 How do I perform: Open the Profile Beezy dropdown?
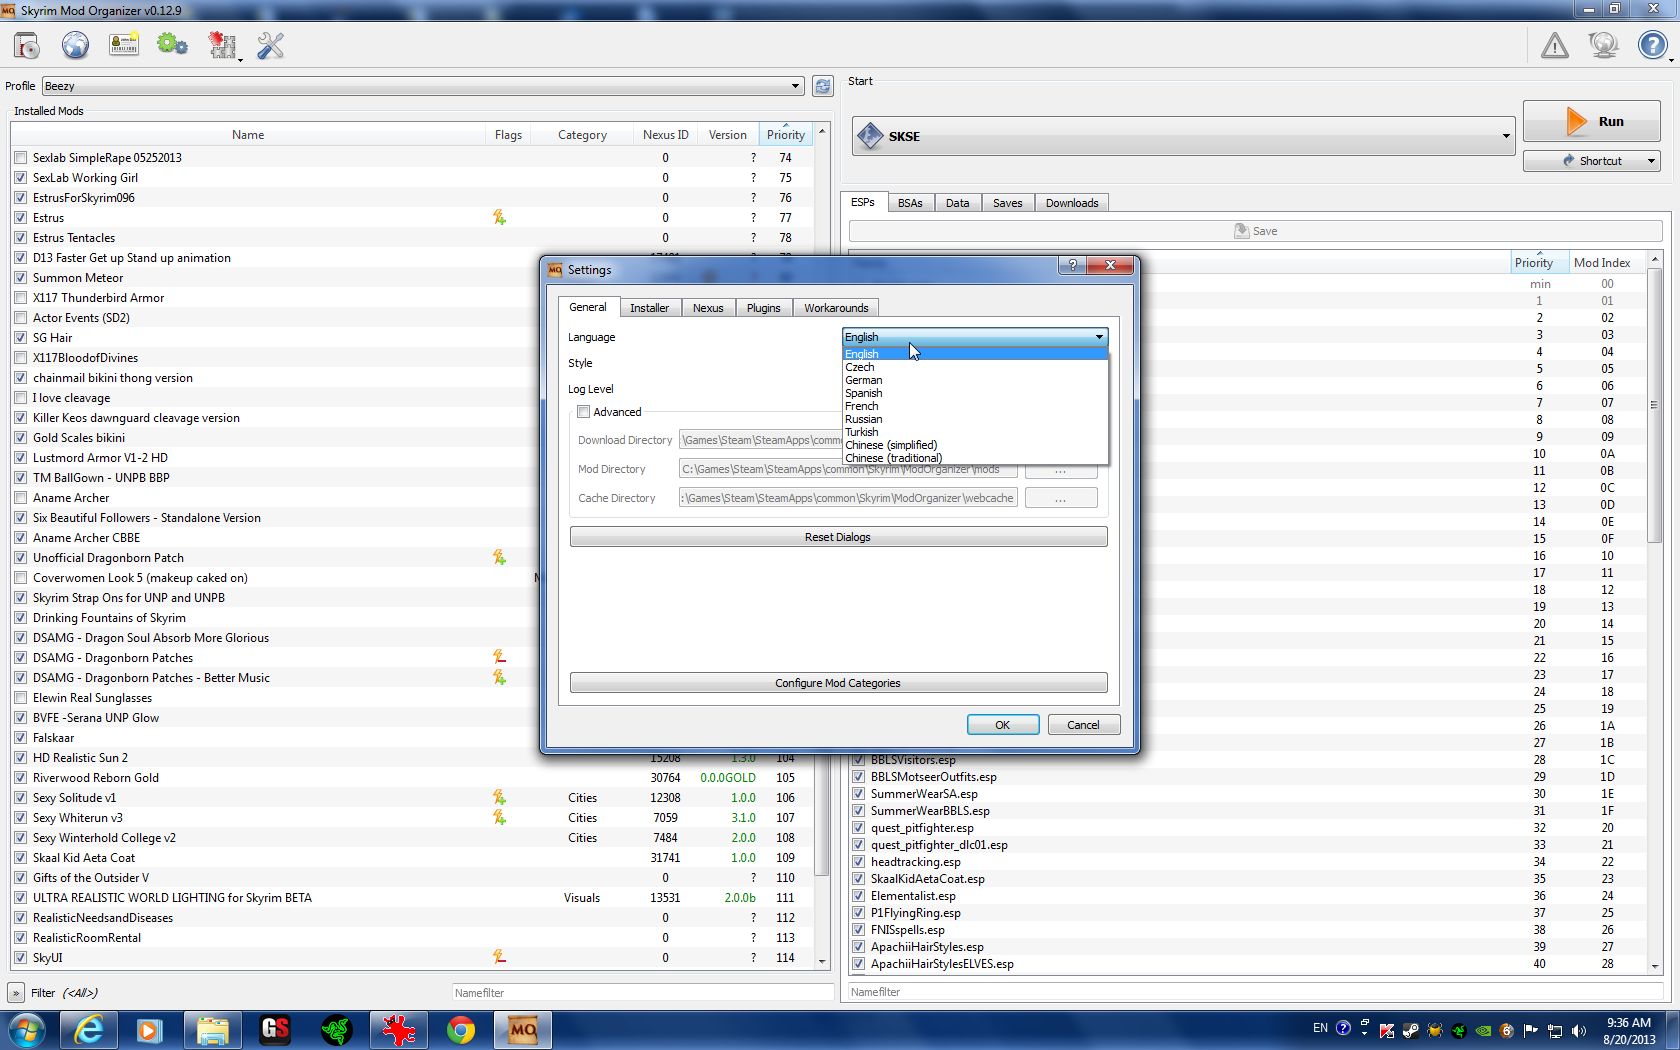tap(422, 87)
